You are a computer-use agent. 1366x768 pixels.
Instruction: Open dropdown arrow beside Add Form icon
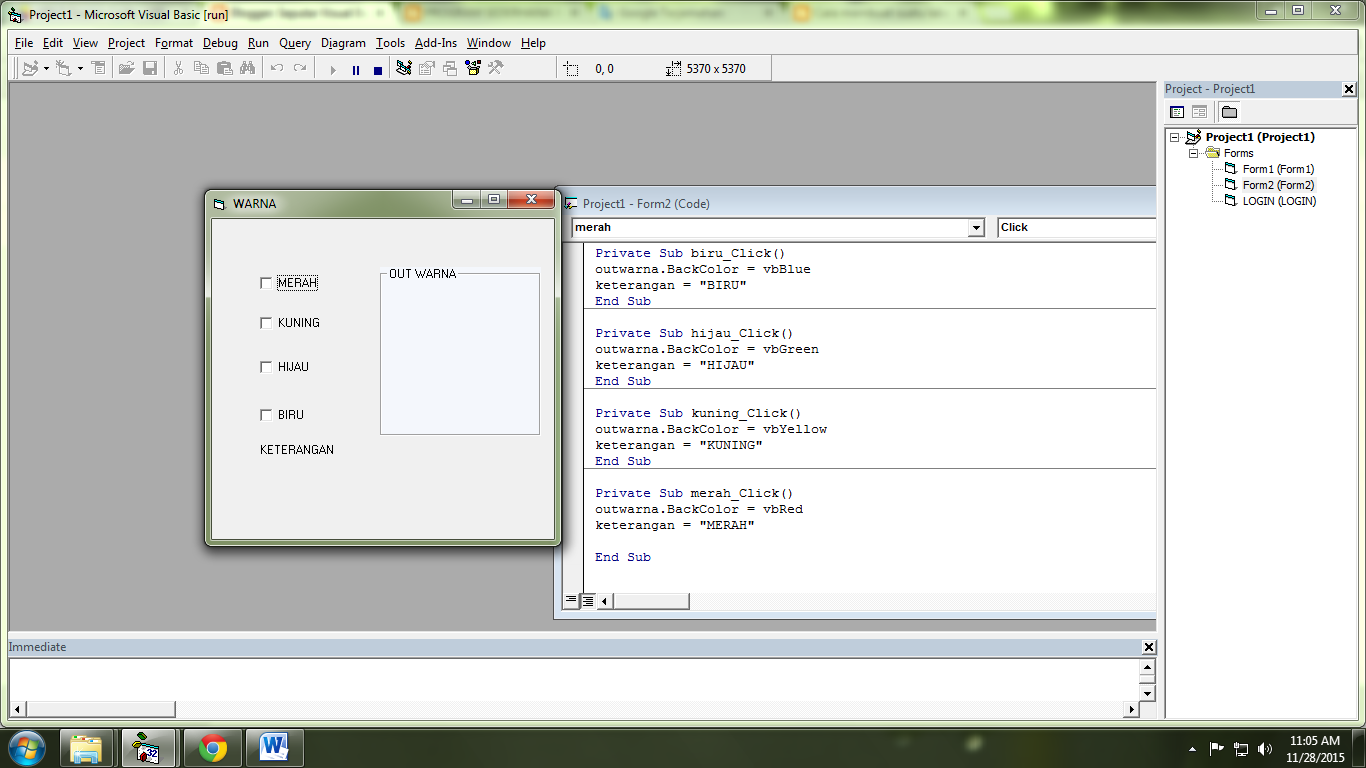click(79, 69)
